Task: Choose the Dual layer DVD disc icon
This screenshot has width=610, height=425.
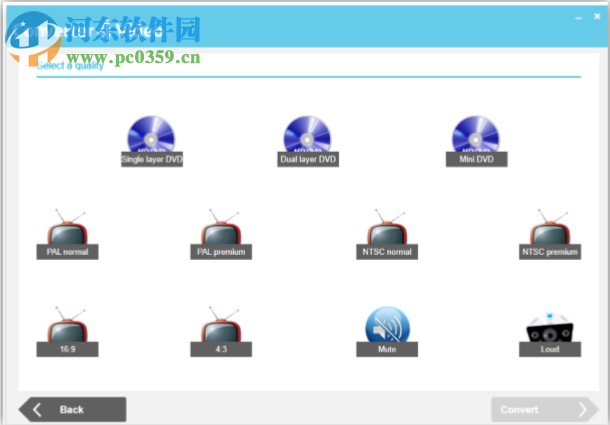Action: pyautogui.click(x=307, y=134)
